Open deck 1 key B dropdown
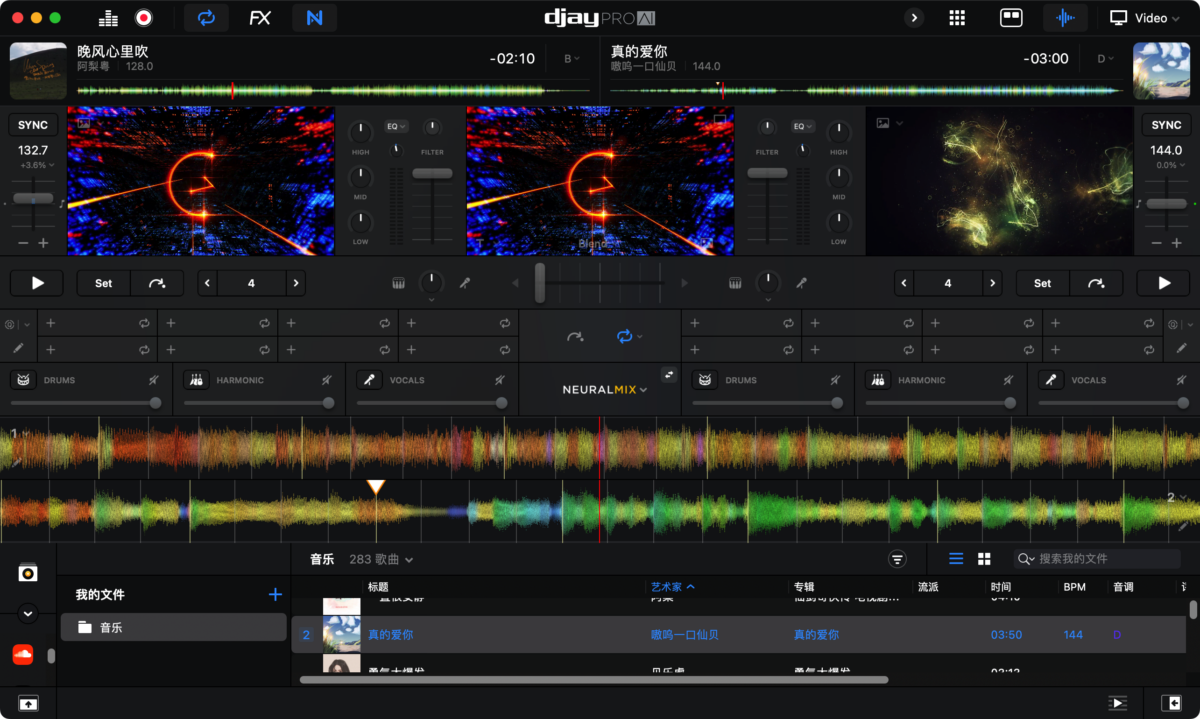The image size is (1200, 719). [x=572, y=59]
